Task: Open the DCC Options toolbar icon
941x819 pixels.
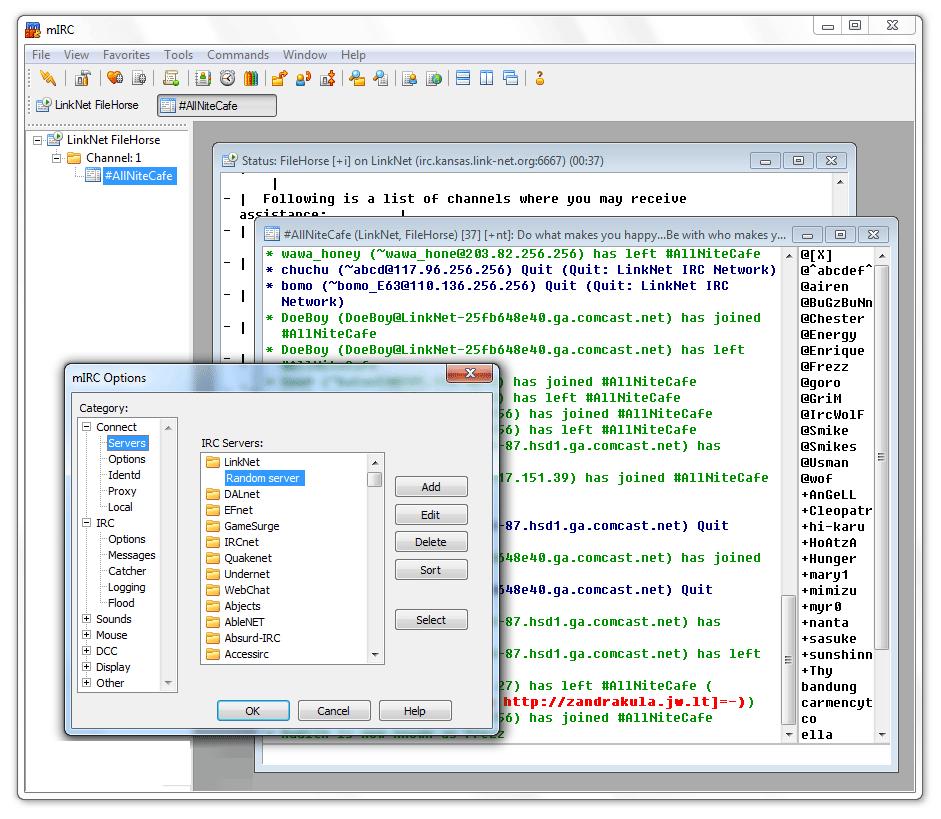Action: [x=328, y=78]
